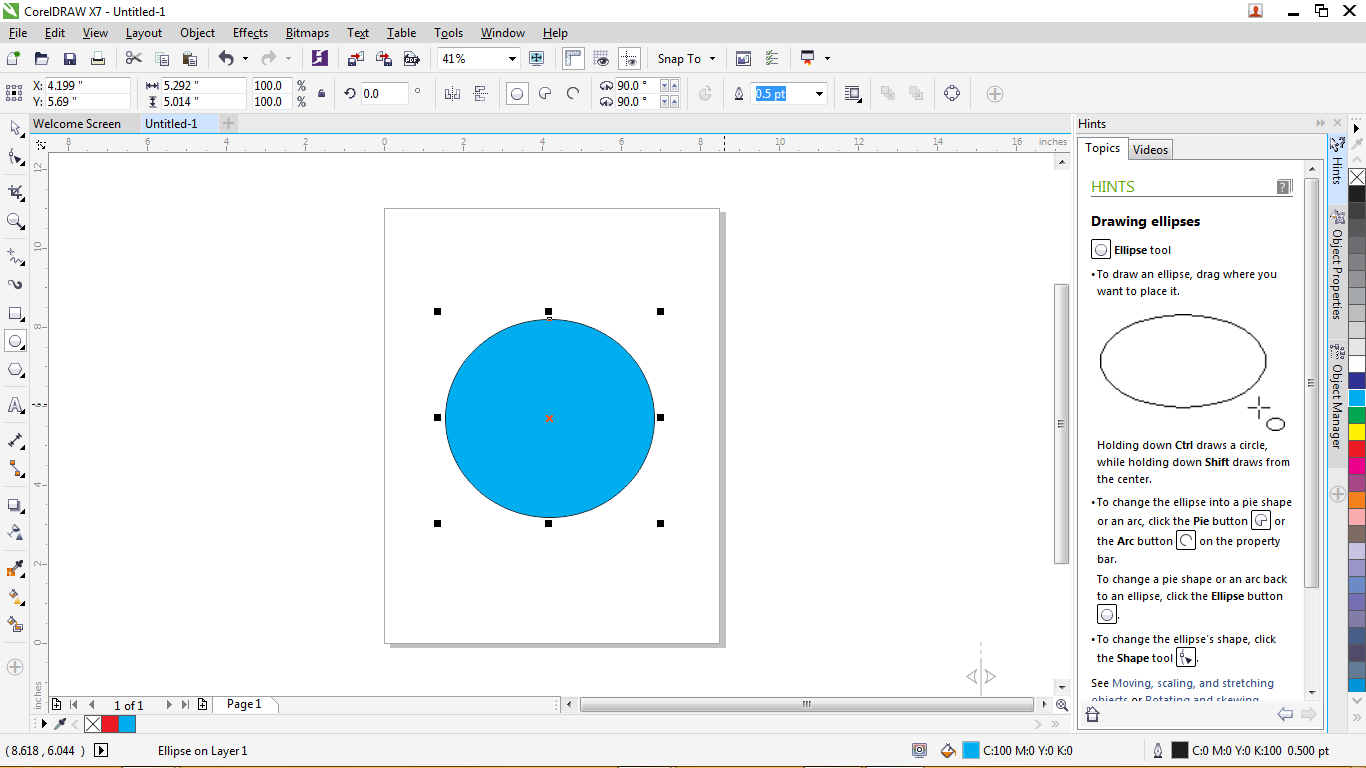1366x768 pixels.
Task: Switch to the Videos tab in Hints
Action: (1150, 148)
